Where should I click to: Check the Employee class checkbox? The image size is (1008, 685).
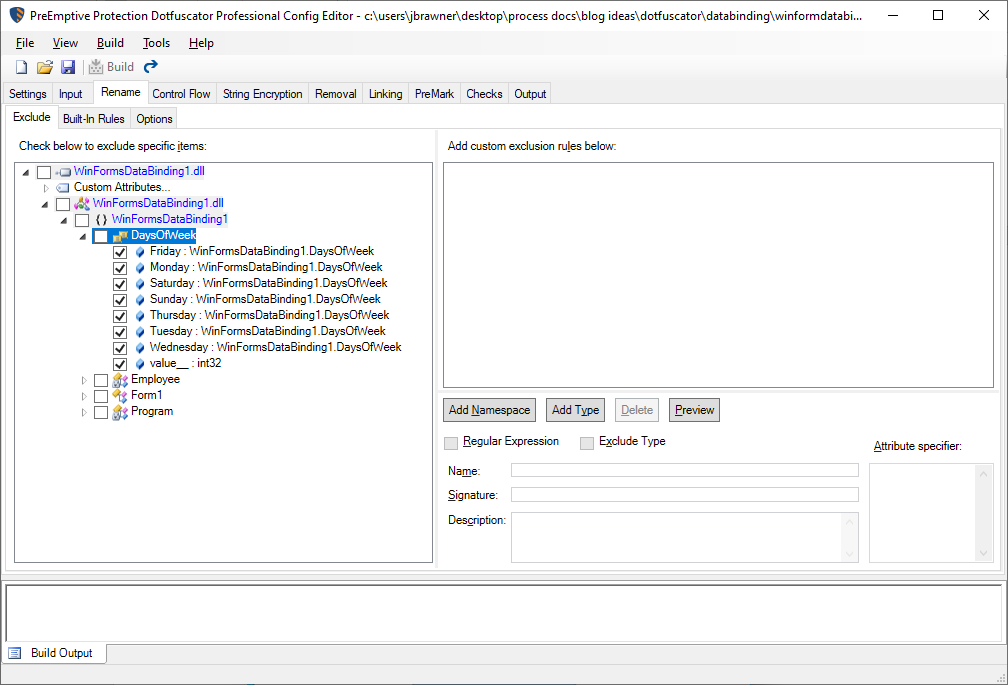(101, 380)
